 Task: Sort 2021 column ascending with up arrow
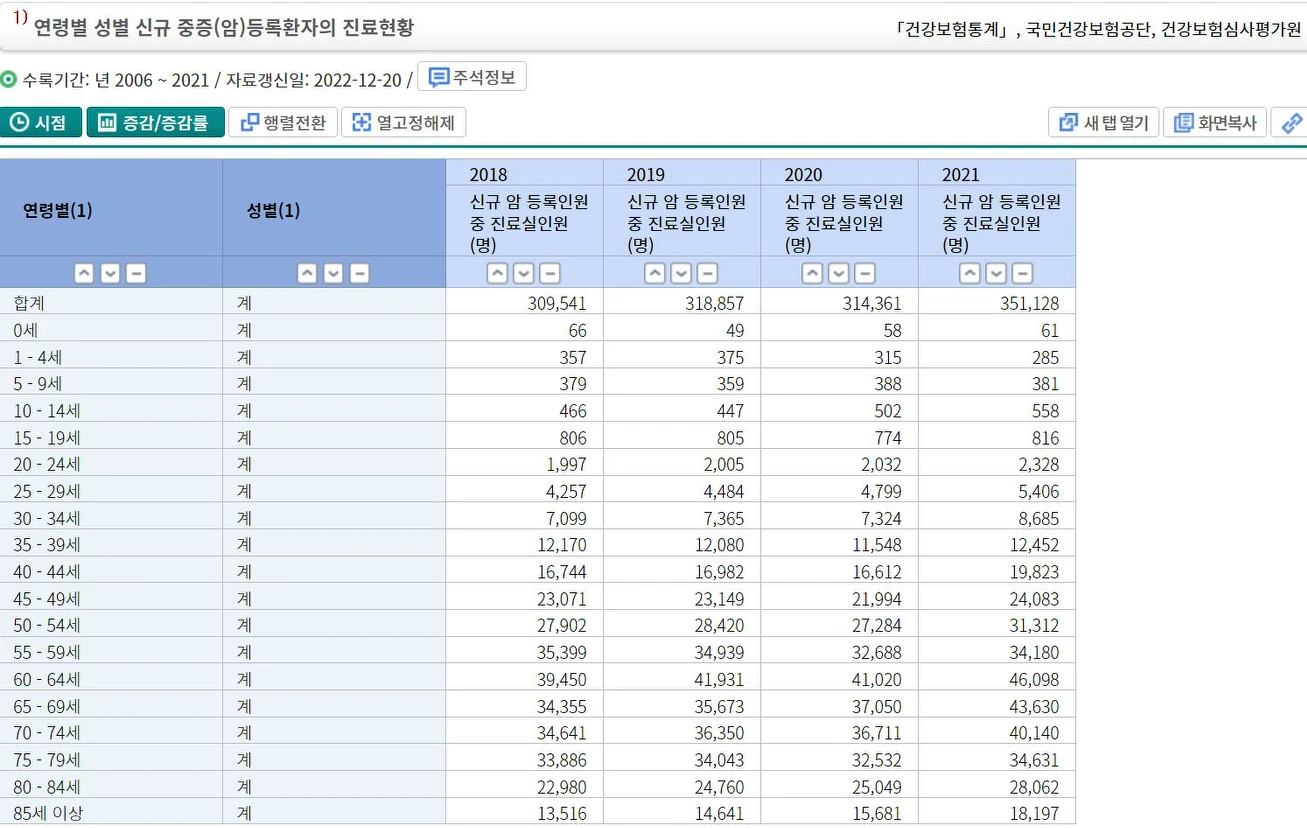pyautogui.click(x=970, y=273)
